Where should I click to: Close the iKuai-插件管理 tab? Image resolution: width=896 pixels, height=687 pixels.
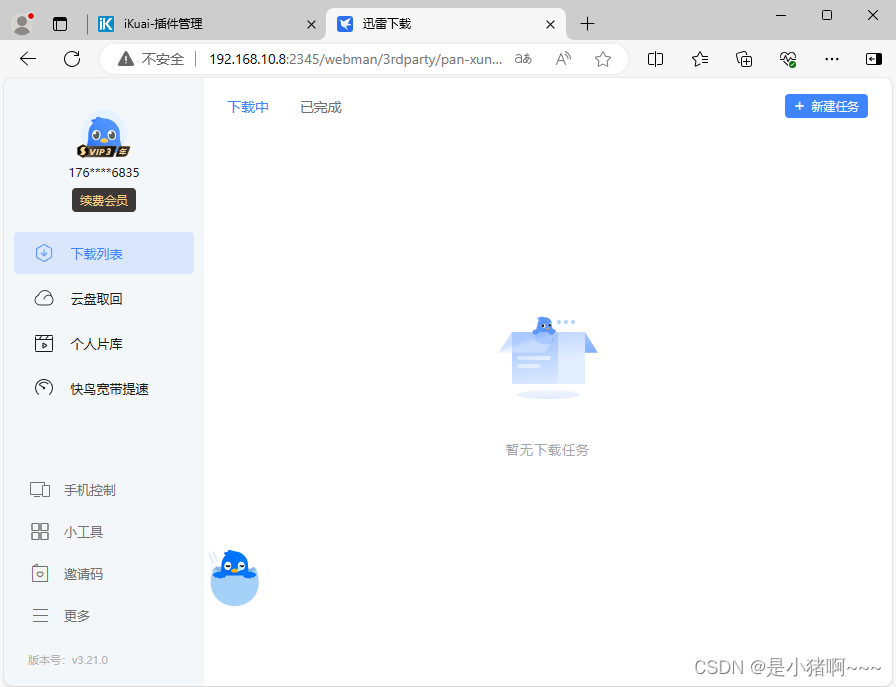click(x=311, y=24)
